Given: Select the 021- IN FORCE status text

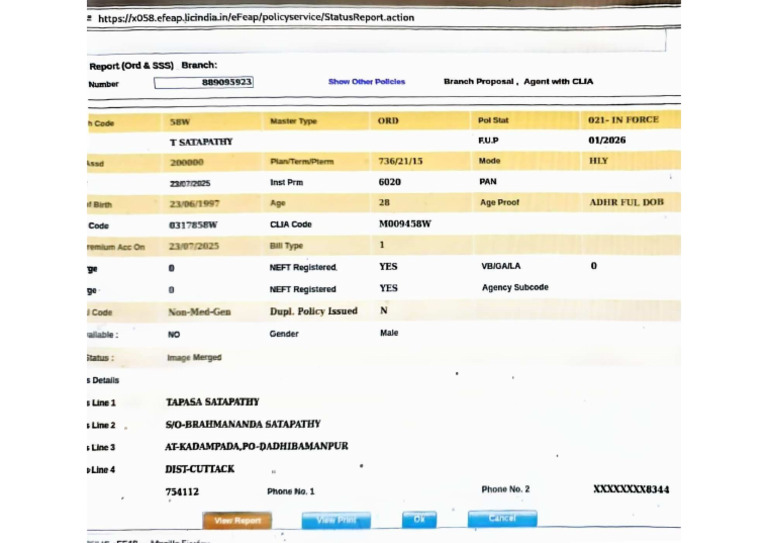Looking at the screenshot, I should (624, 120).
